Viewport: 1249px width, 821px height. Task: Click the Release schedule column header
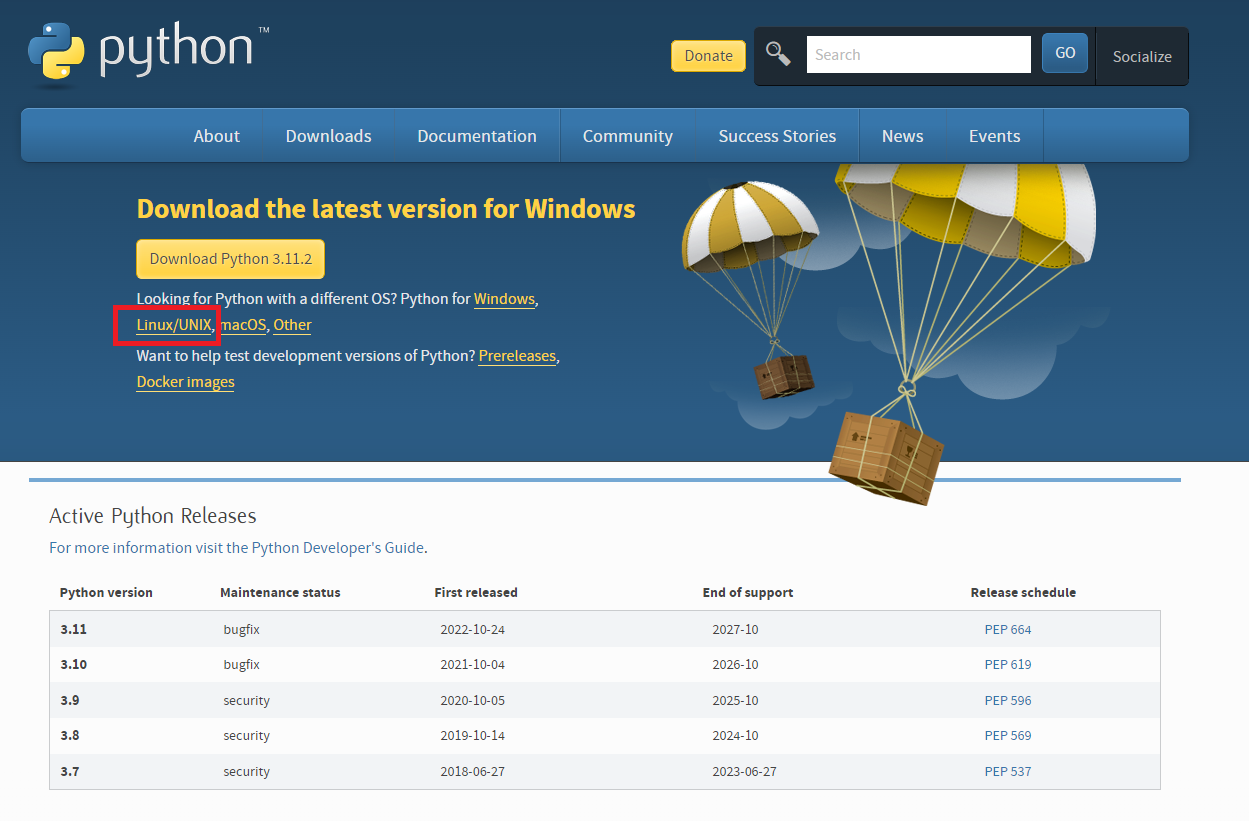click(1023, 593)
